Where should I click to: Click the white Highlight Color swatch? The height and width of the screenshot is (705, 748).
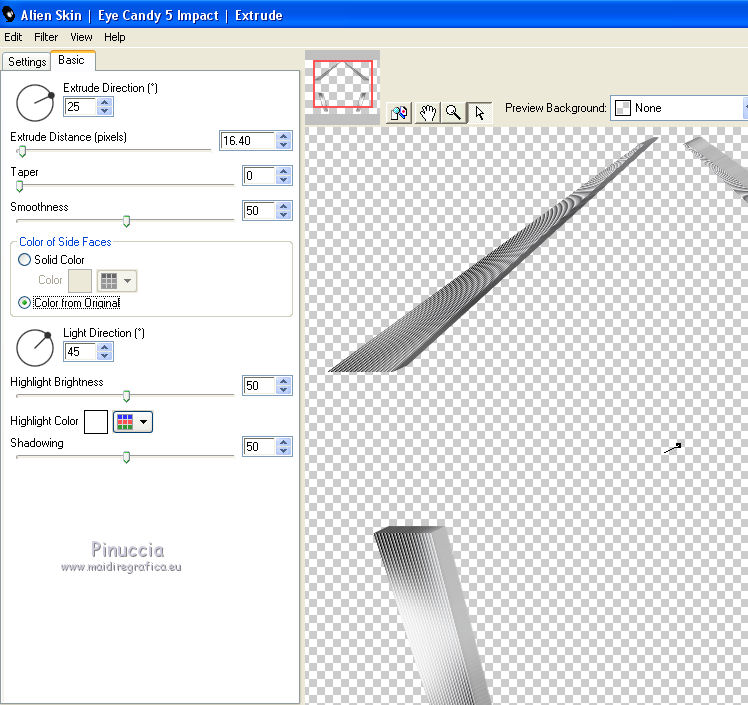pos(96,422)
